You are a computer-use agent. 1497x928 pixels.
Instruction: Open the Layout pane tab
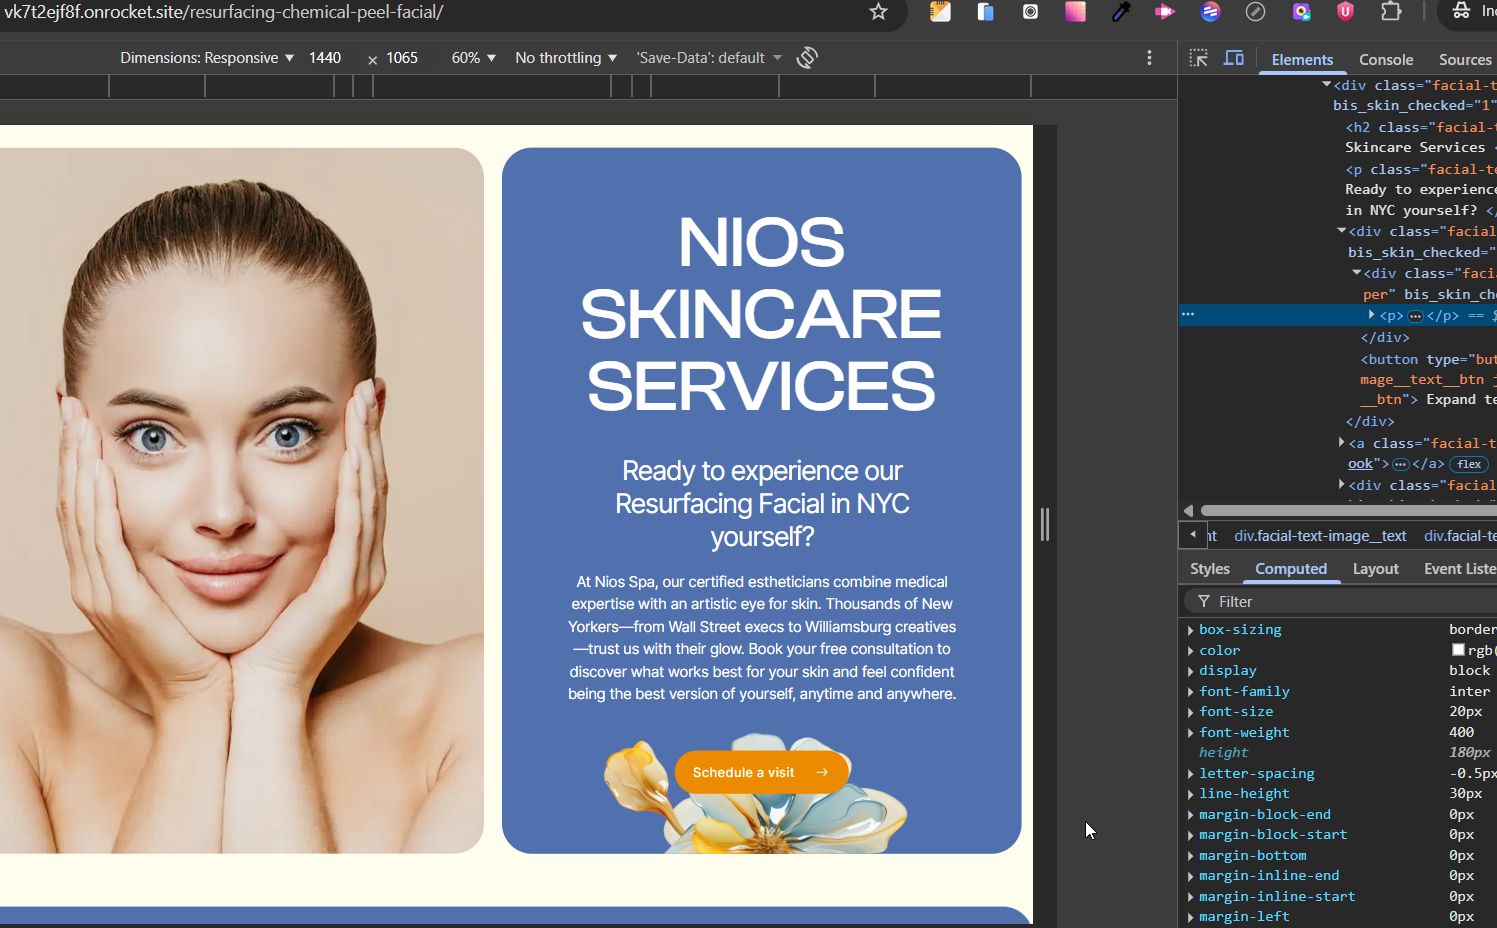(x=1375, y=569)
